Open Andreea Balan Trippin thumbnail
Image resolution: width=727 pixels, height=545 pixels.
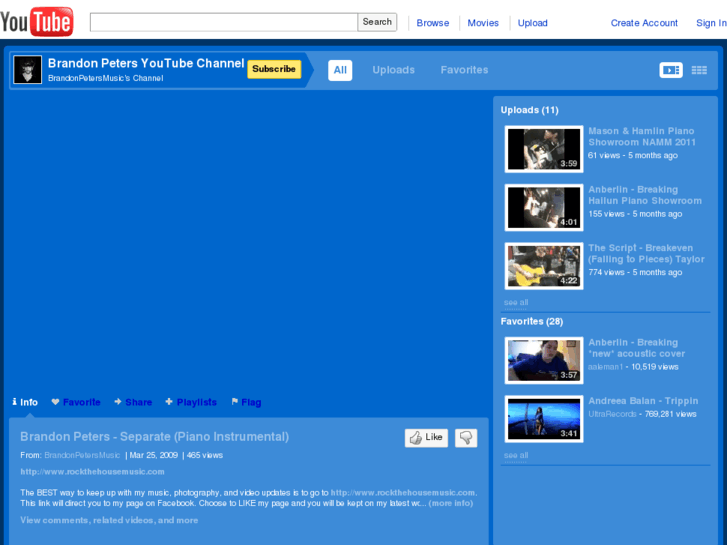(x=544, y=419)
